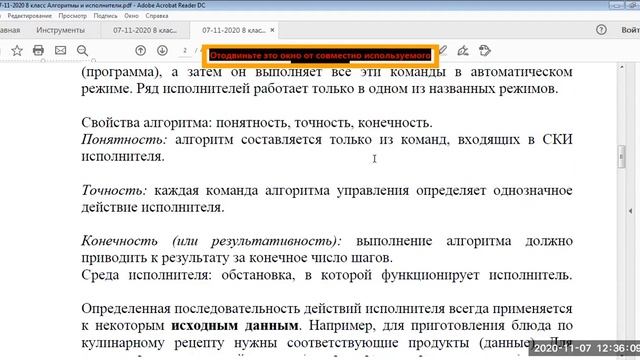
Task: Switch to the Инструменты tab
Action: tap(60, 30)
